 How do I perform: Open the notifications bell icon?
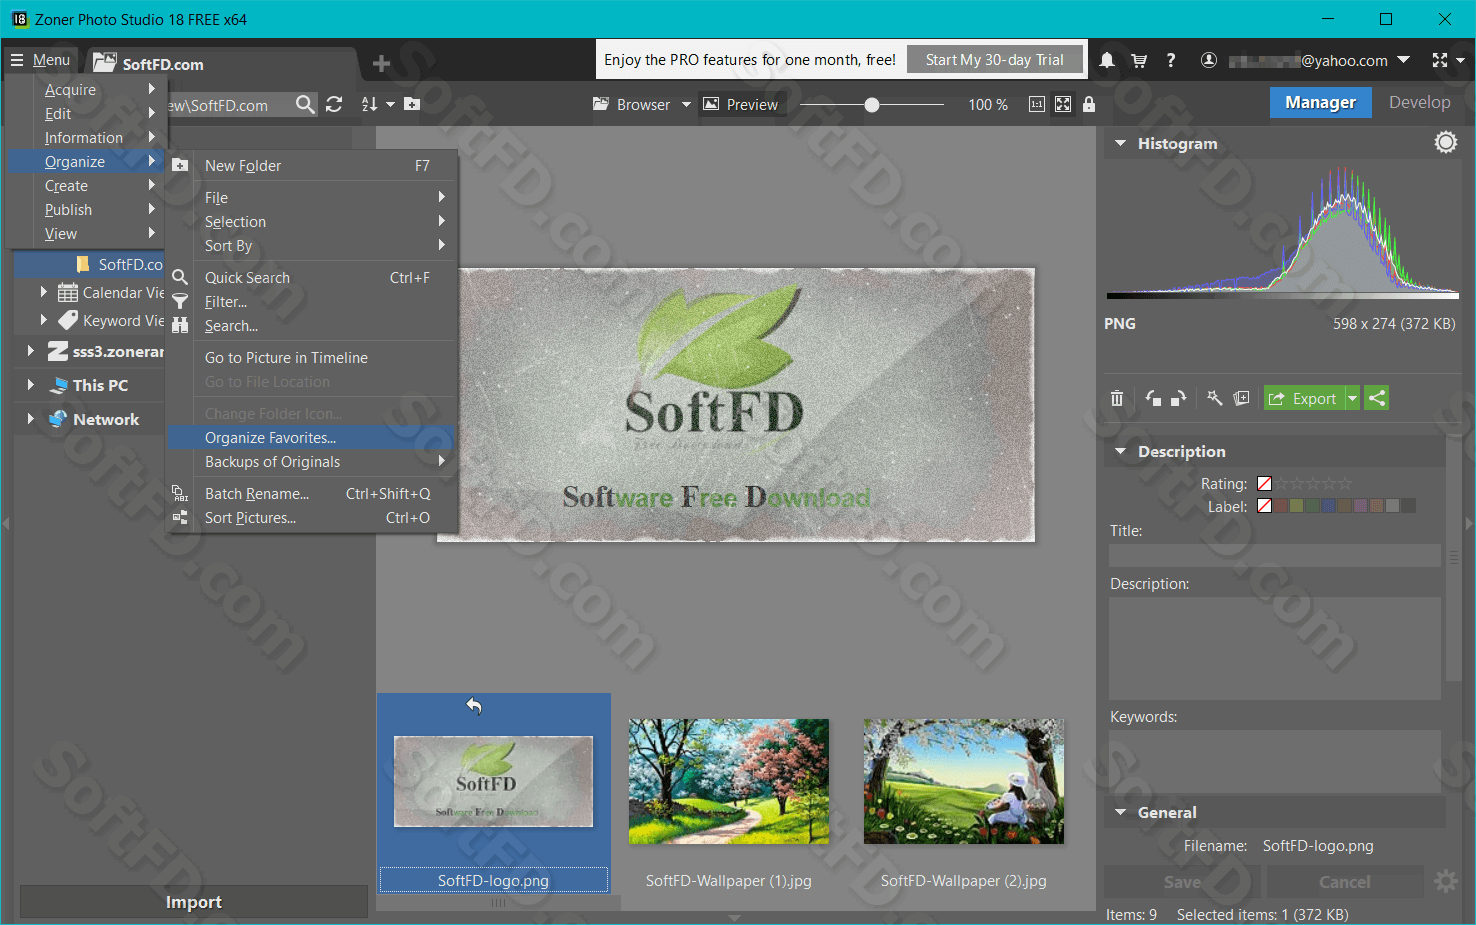pyautogui.click(x=1107, y=60)
